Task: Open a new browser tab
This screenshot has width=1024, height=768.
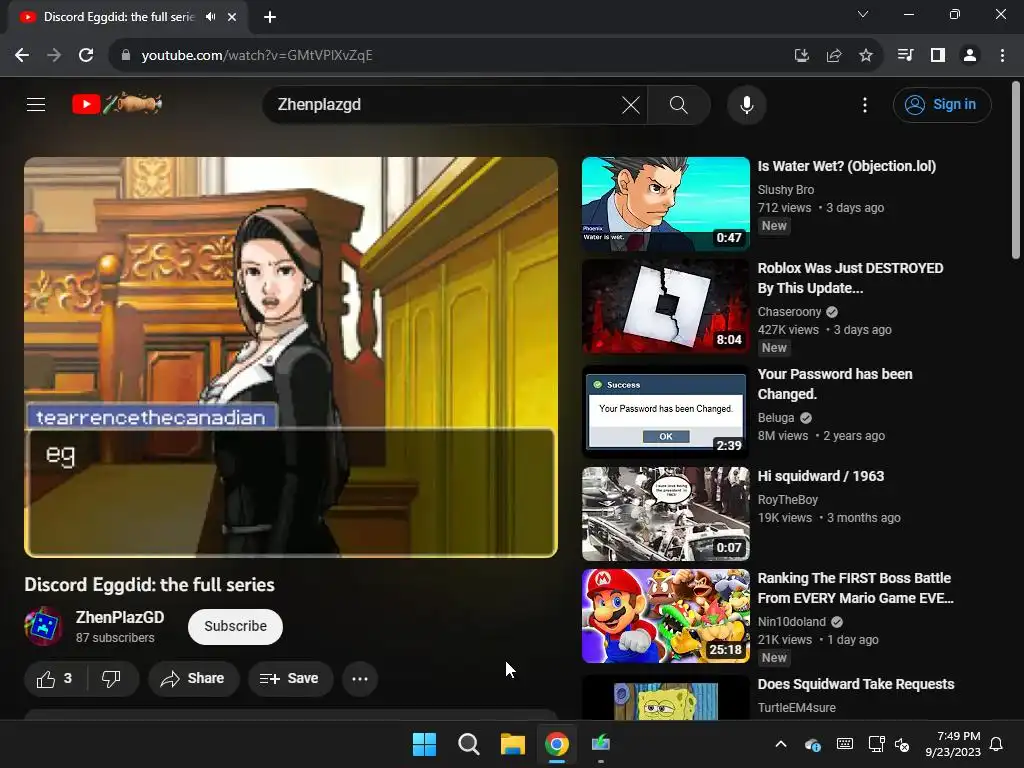Action: 270,17
